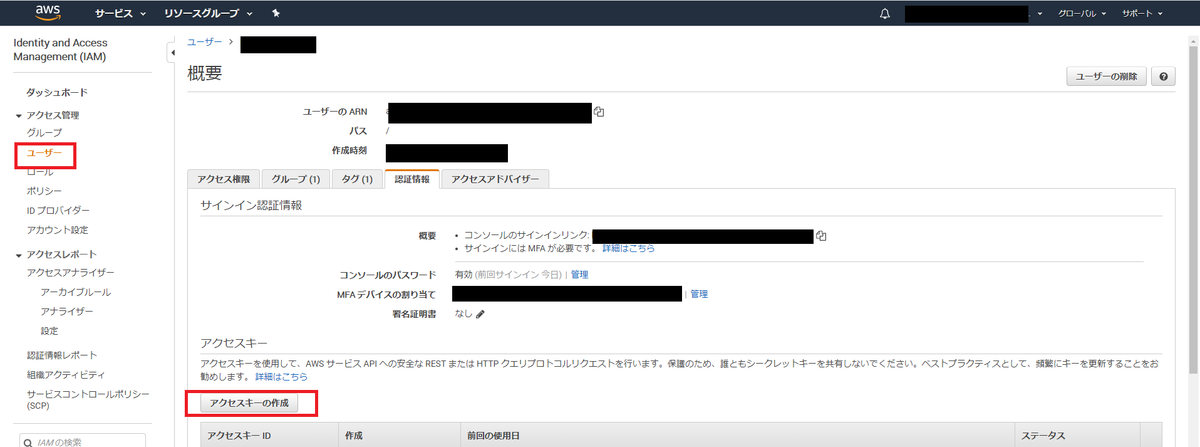Open ID プロバイダー in sidebar
Image resolution: width=1200 pixels, height=447 pixels.
pos(58,211)
